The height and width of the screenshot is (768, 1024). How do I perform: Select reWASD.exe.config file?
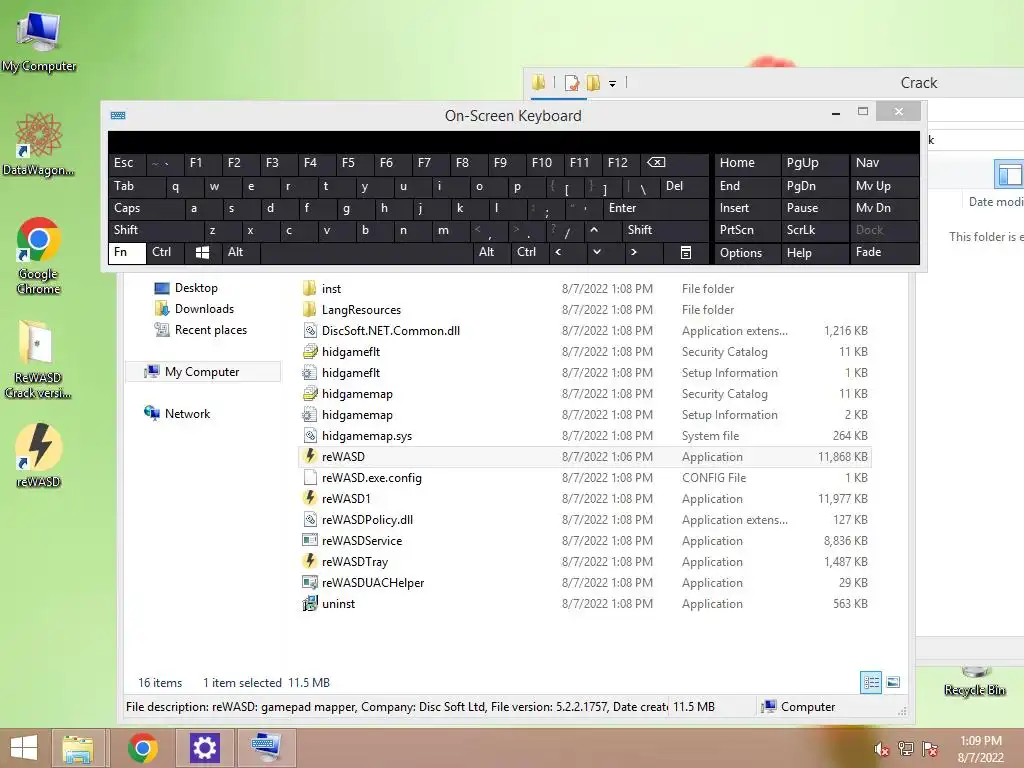coord(585,477)
